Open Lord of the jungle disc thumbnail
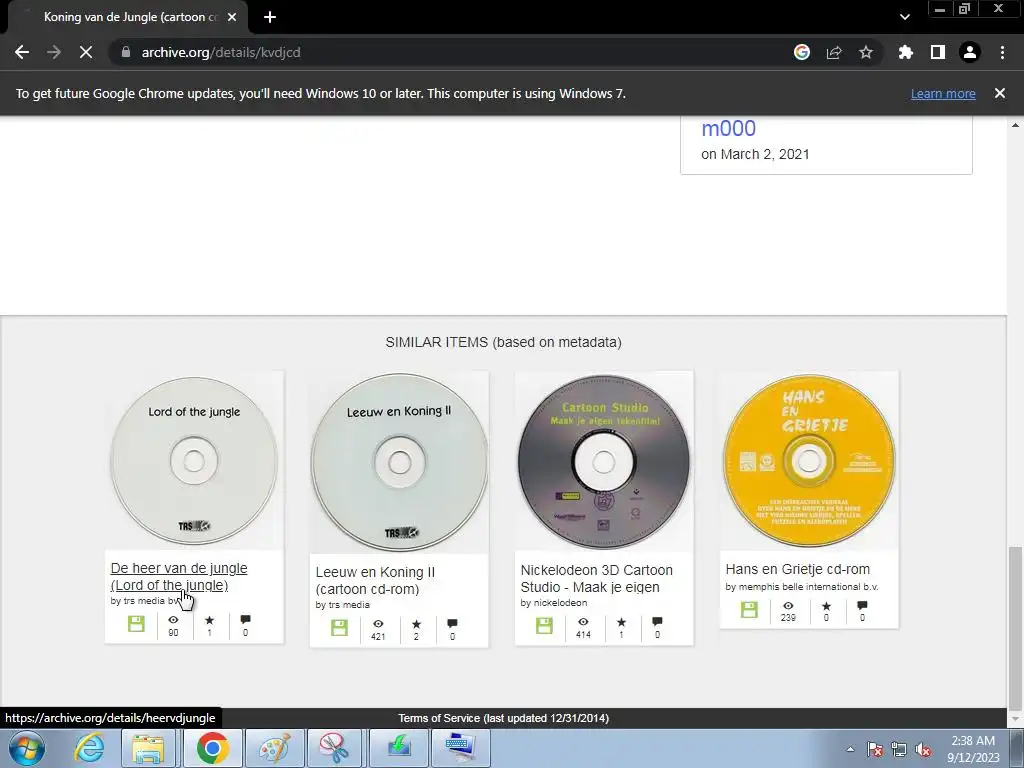1024x768 pixels. 194,461
